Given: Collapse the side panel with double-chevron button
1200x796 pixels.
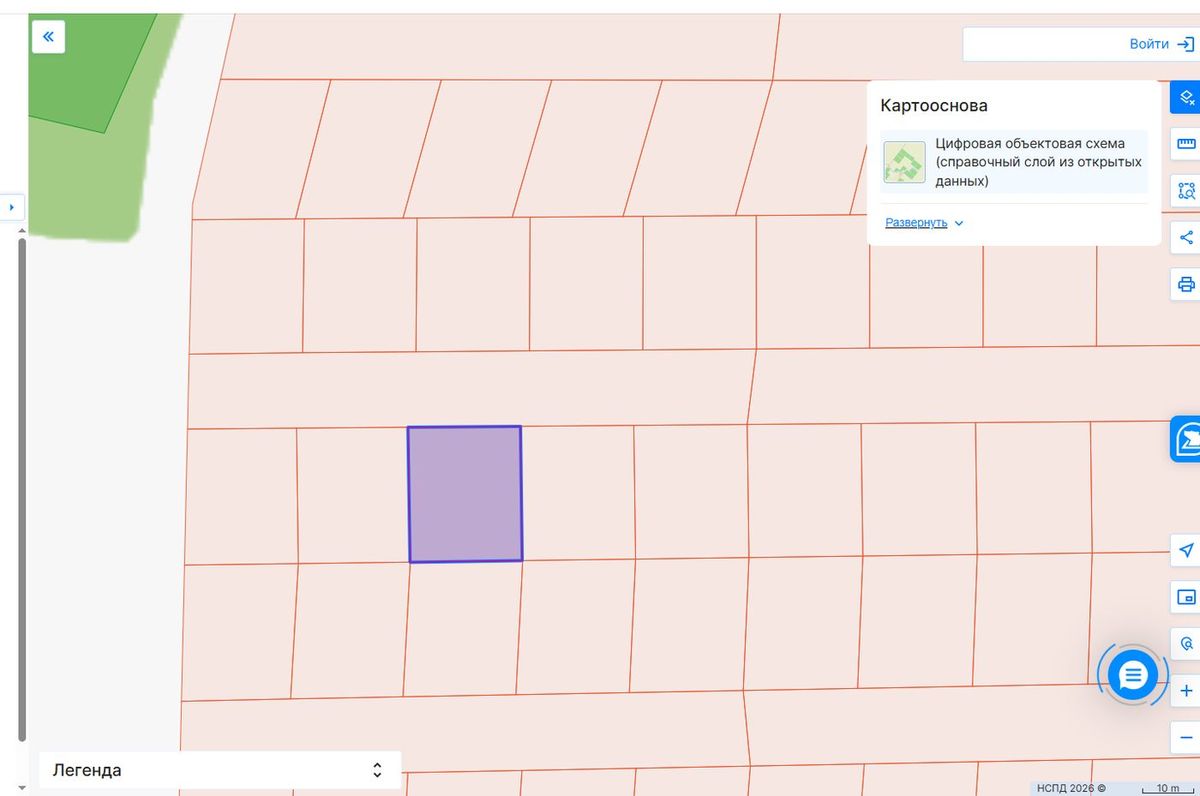Looking at the screenshot, I should (x=48, y=37).
